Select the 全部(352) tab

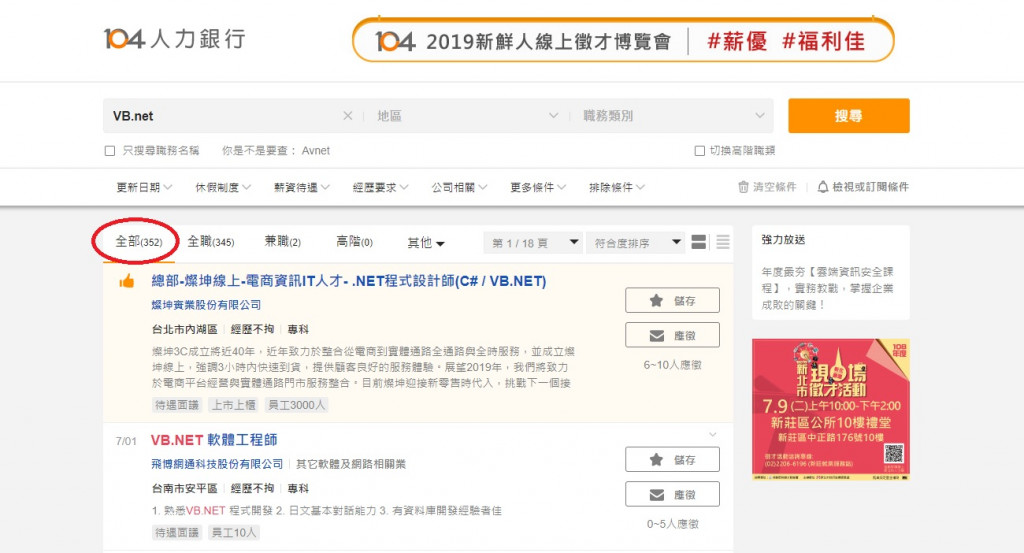[138, 242]
